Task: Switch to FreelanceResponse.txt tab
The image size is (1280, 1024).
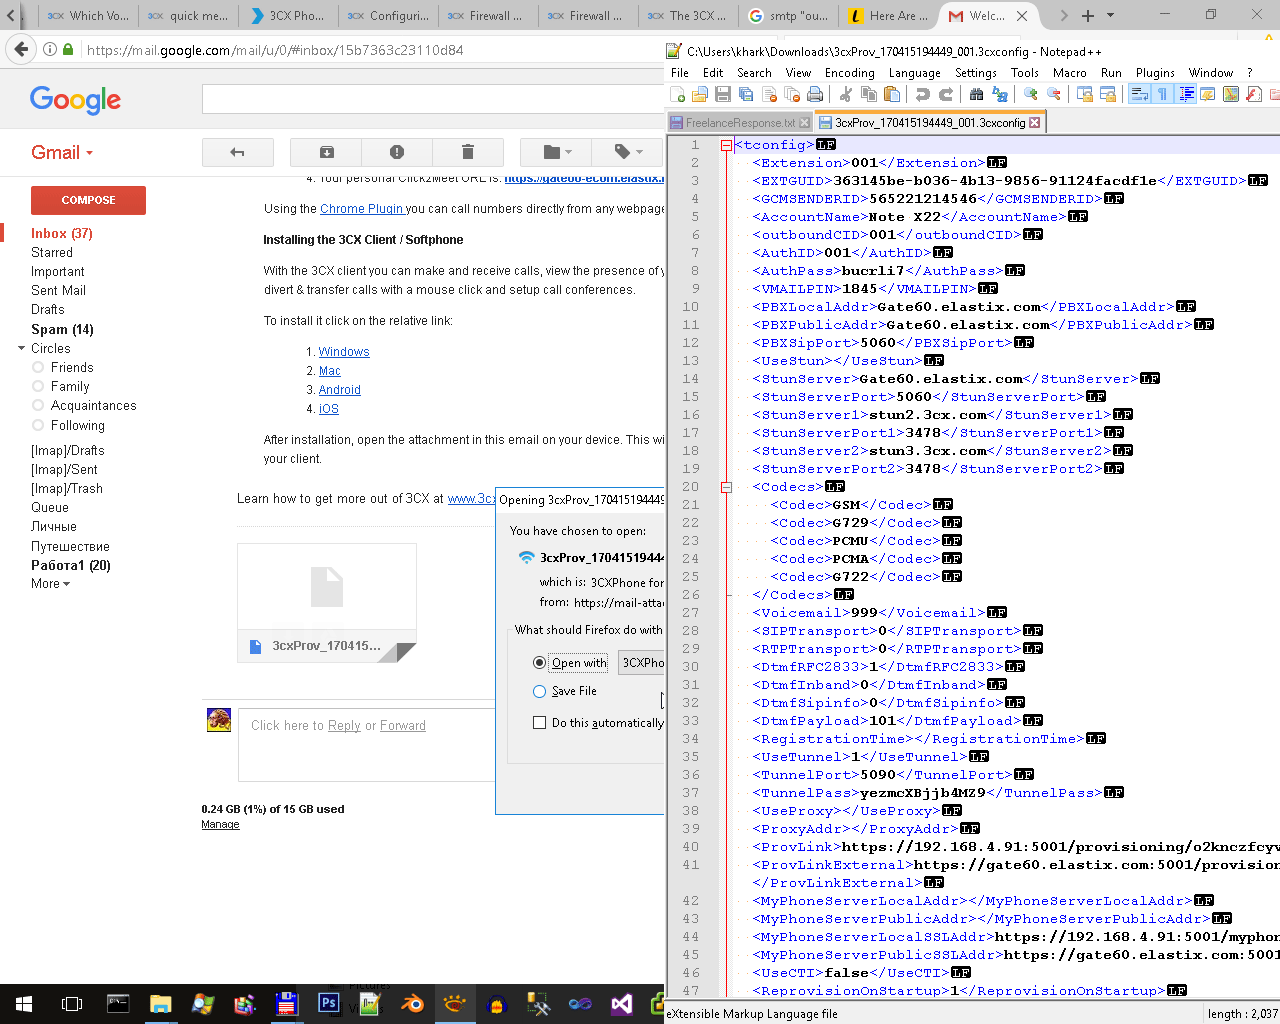Action: coord(740,123)
